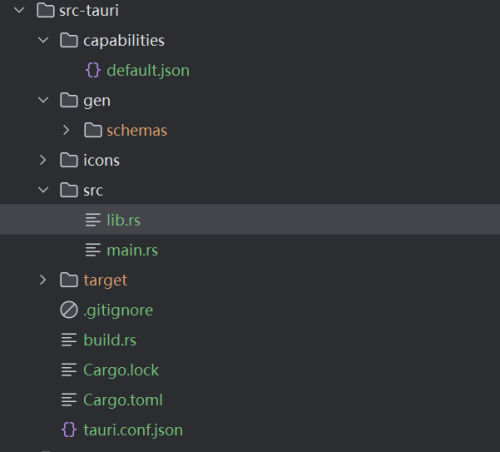Expand the schemas folder arrow

coord(66,130)
